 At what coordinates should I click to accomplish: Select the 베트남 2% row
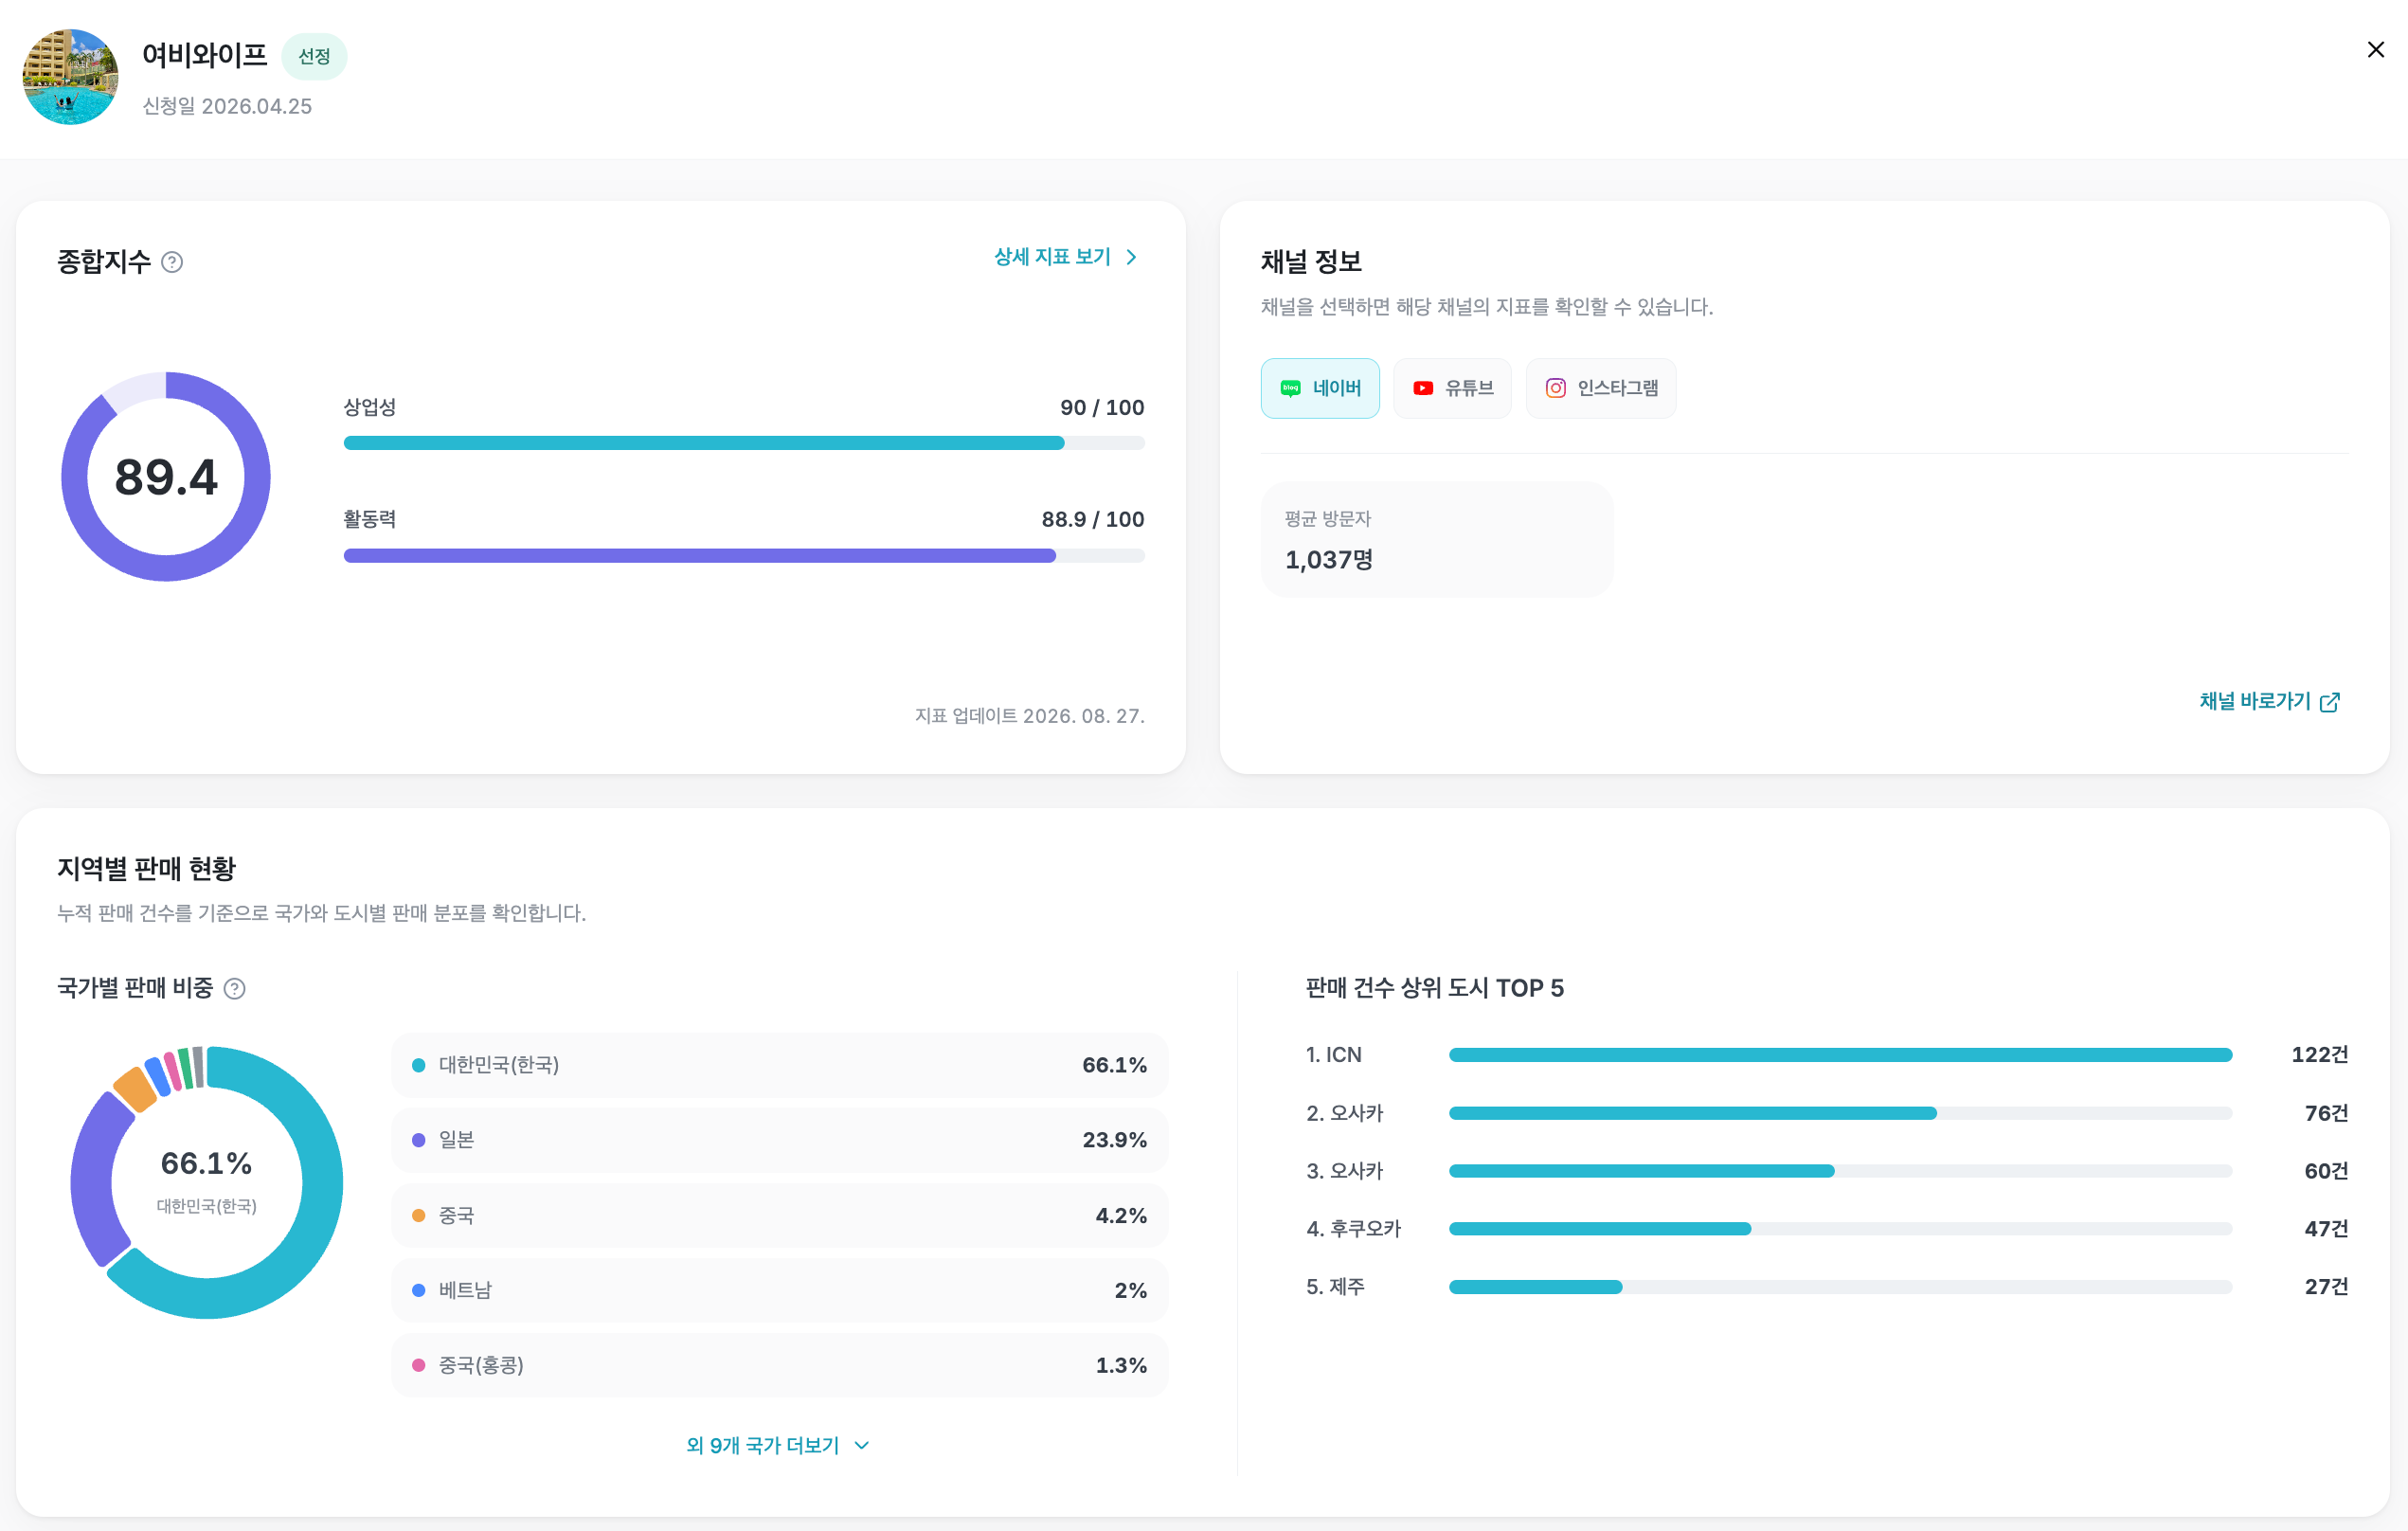point(780,1290)
